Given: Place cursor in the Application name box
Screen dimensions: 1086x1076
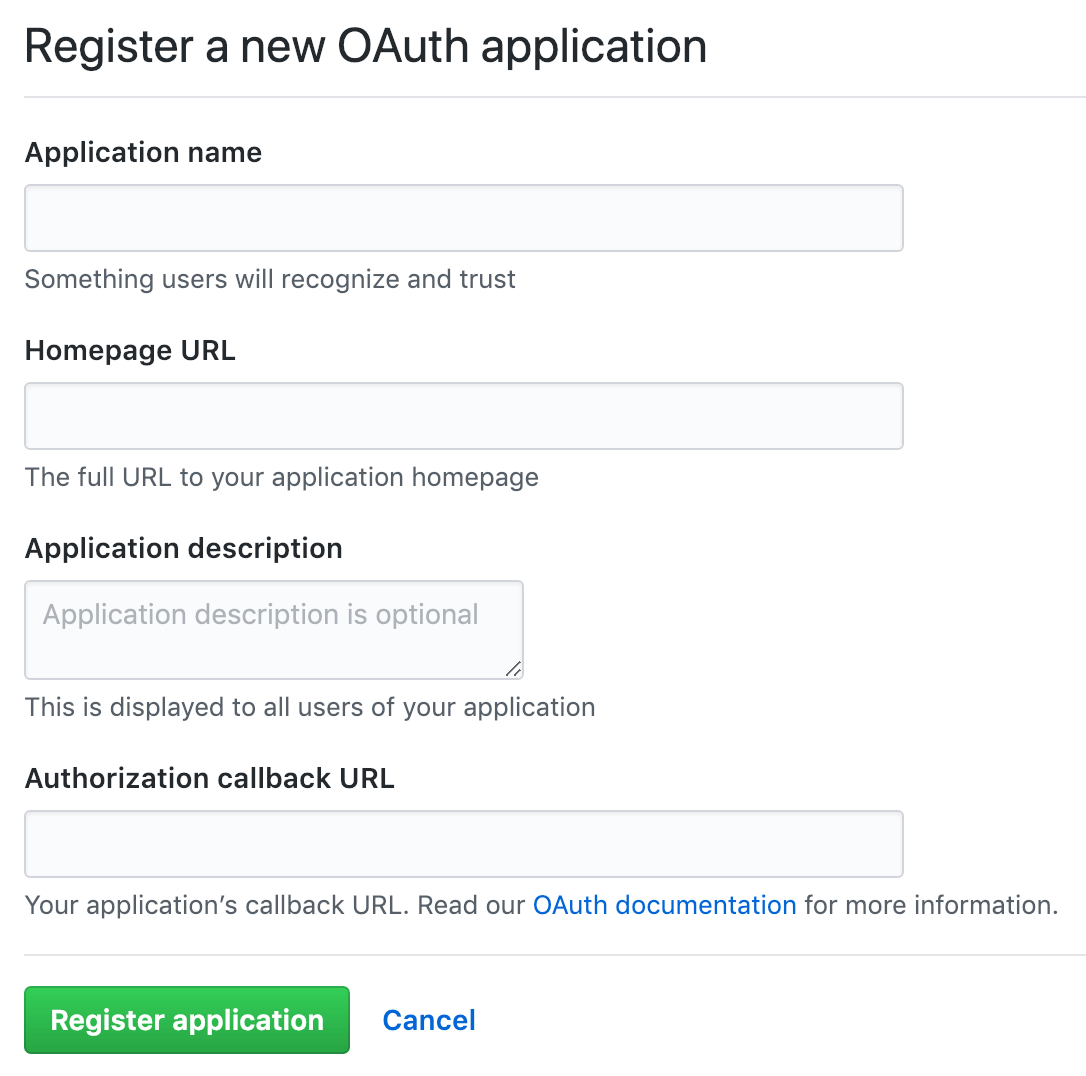Looking at the screenshot, I should click(463, 217).
